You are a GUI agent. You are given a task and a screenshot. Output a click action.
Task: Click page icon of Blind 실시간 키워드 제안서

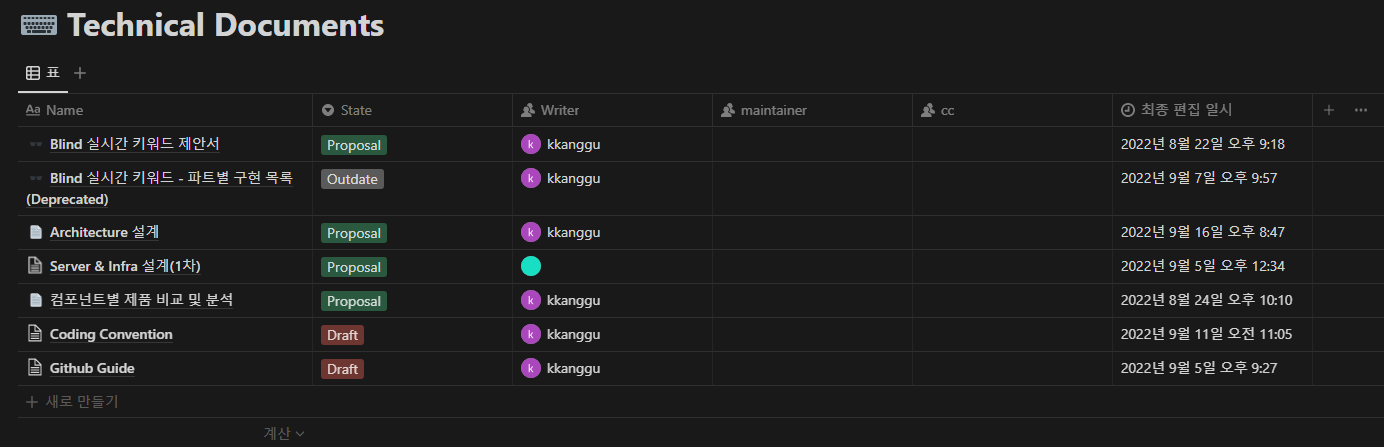tap(36, 145)
